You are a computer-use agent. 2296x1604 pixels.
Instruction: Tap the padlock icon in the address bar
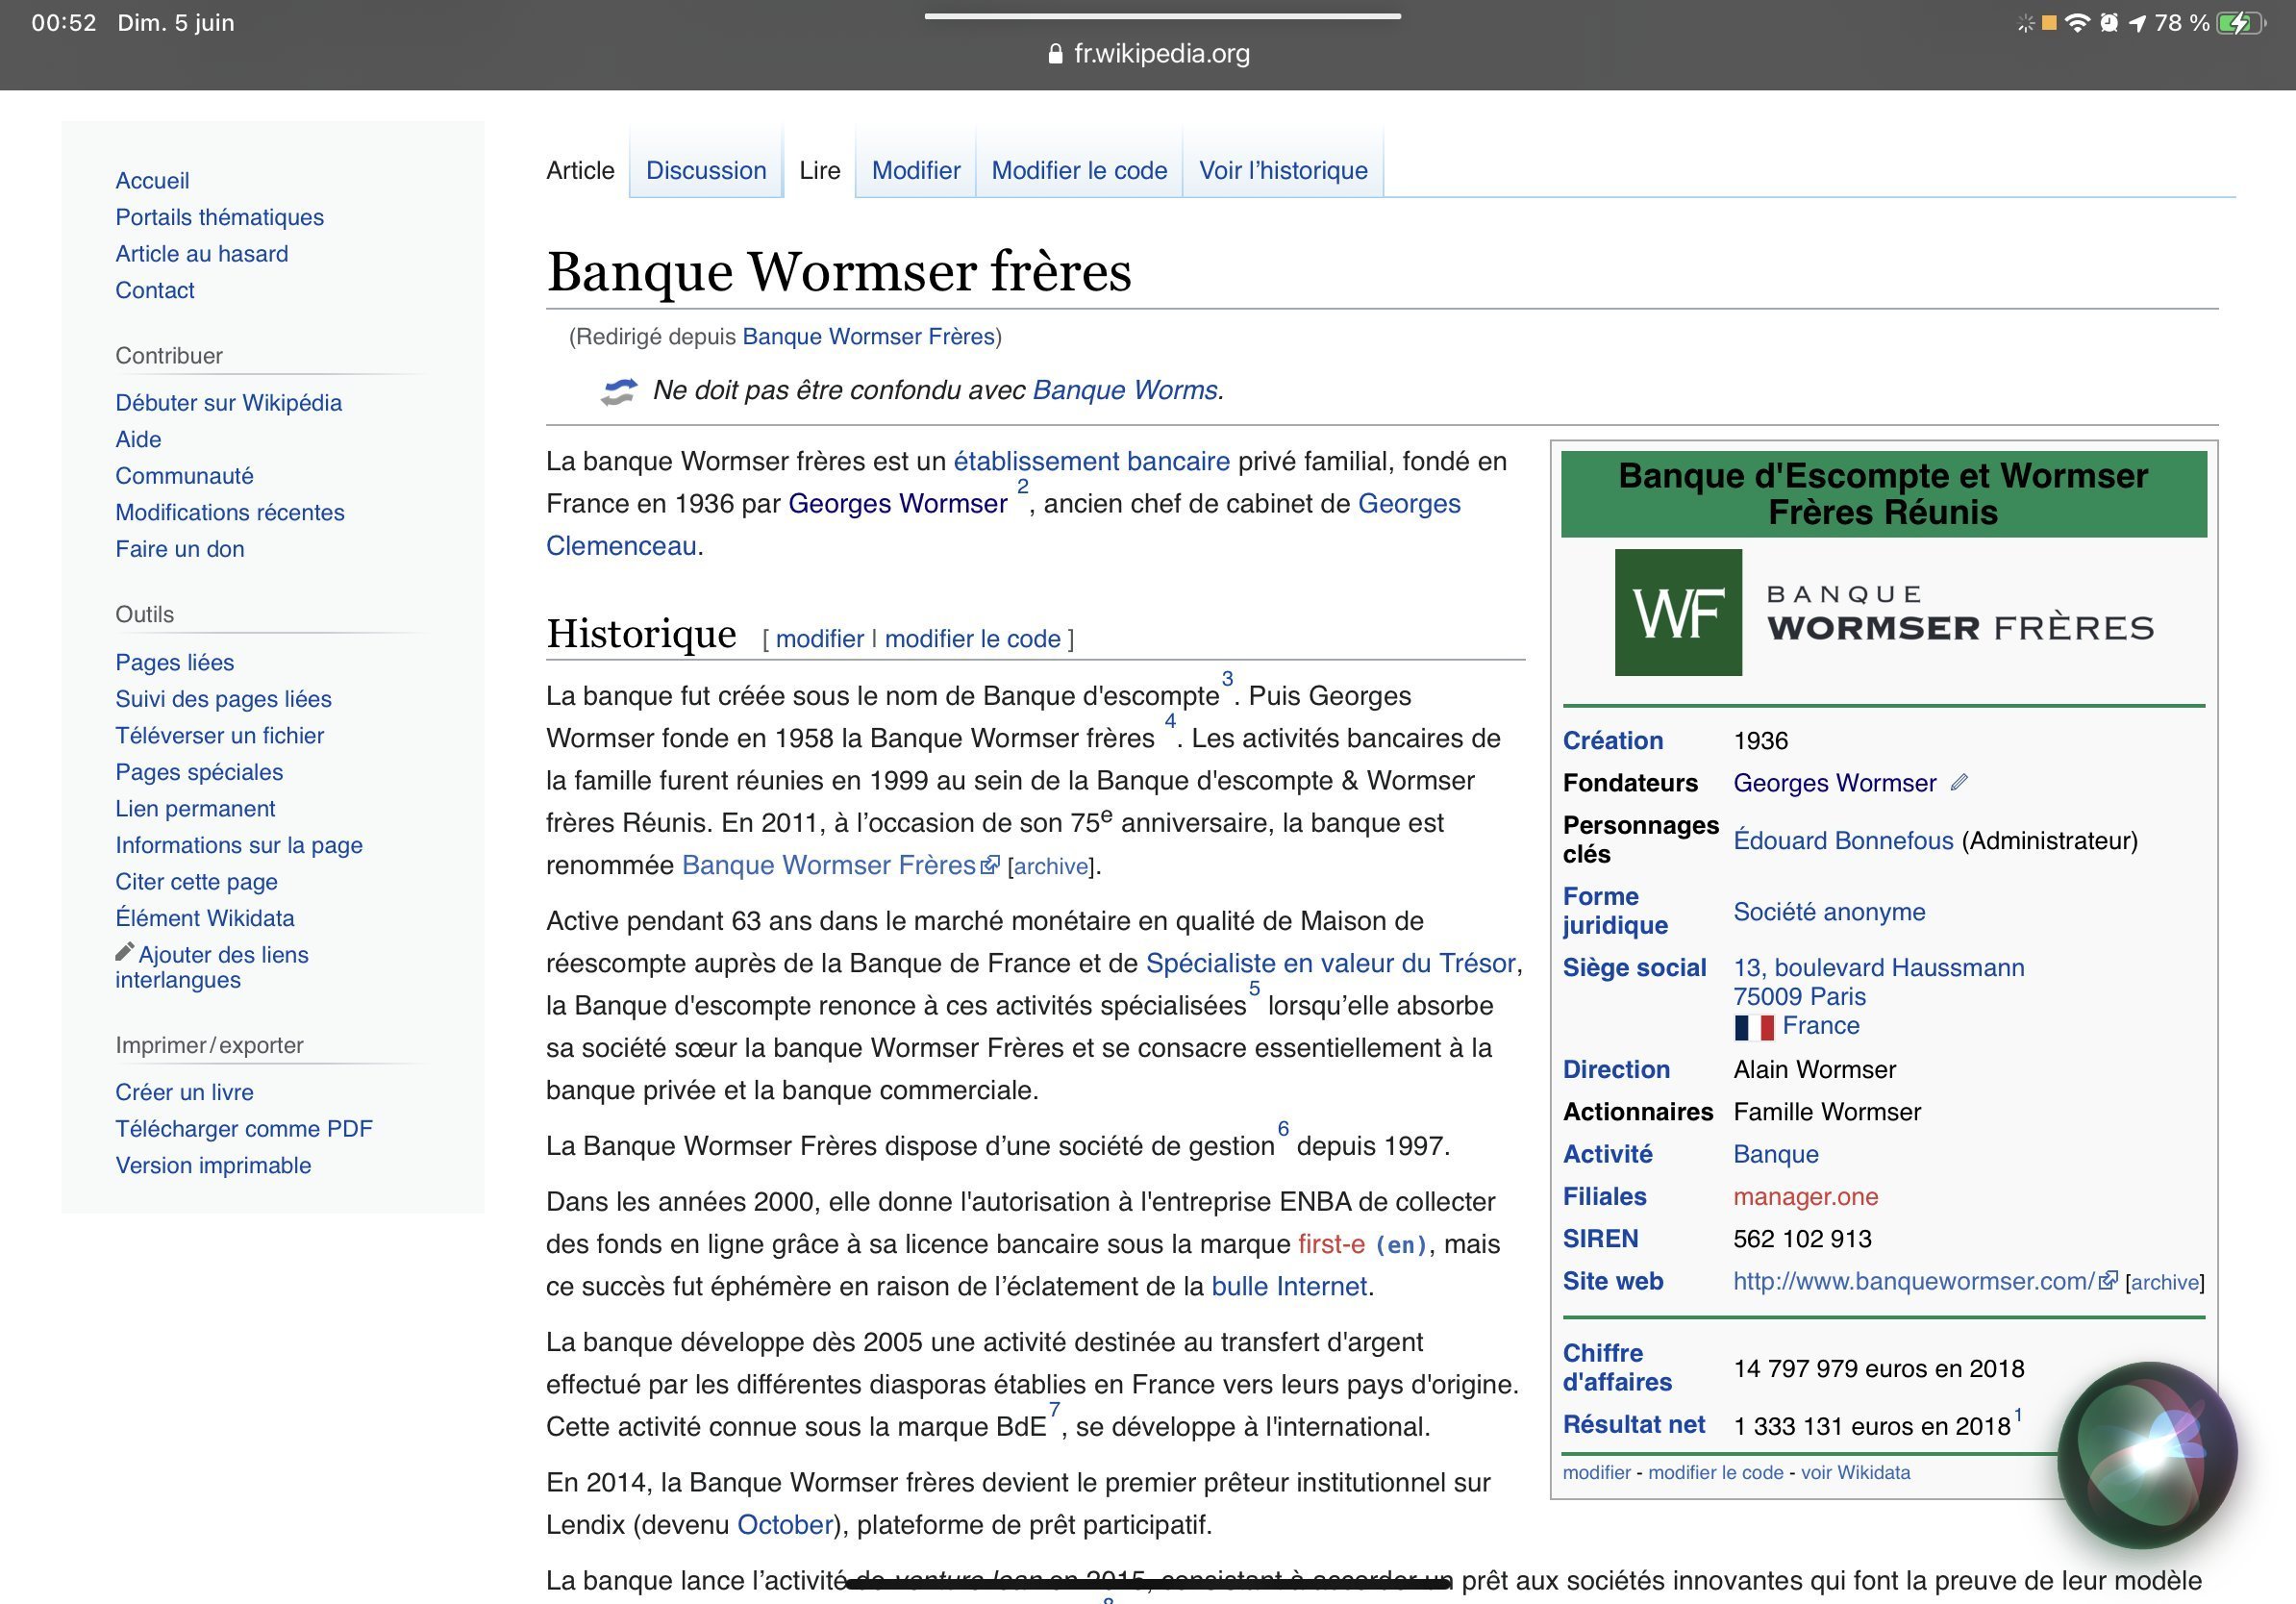[1054, 54]
